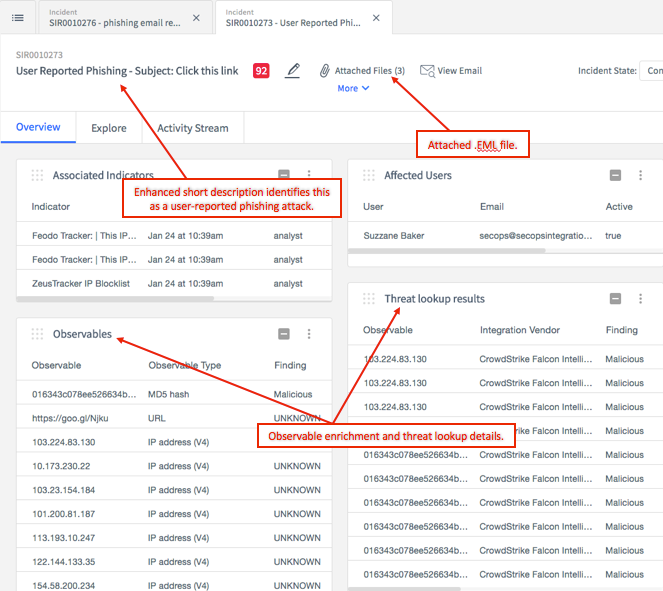The image size is (663, 591).
Task: Click the SIR0010273 incident number
Action: 39,55
